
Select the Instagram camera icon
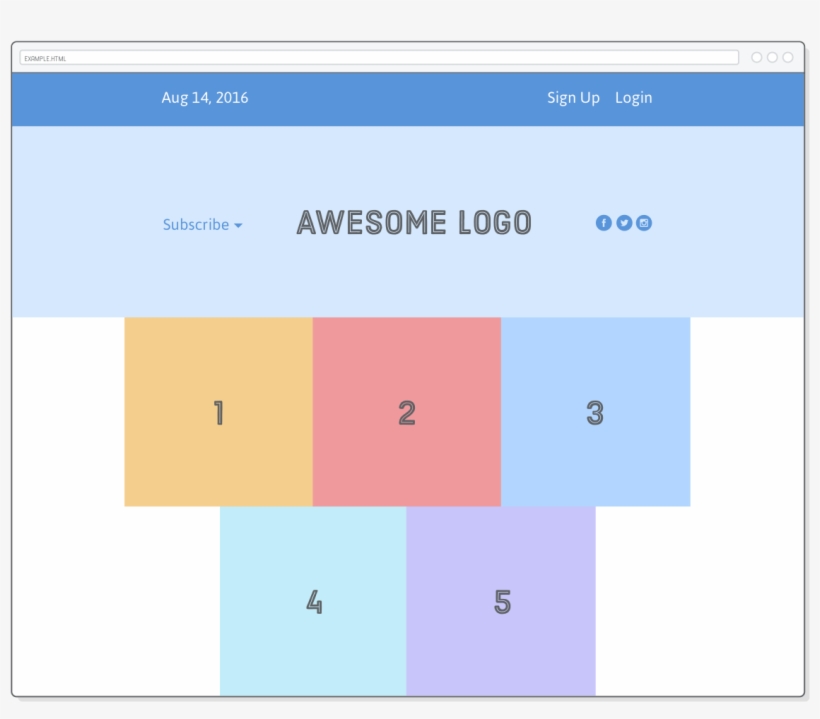coord(643,223)
